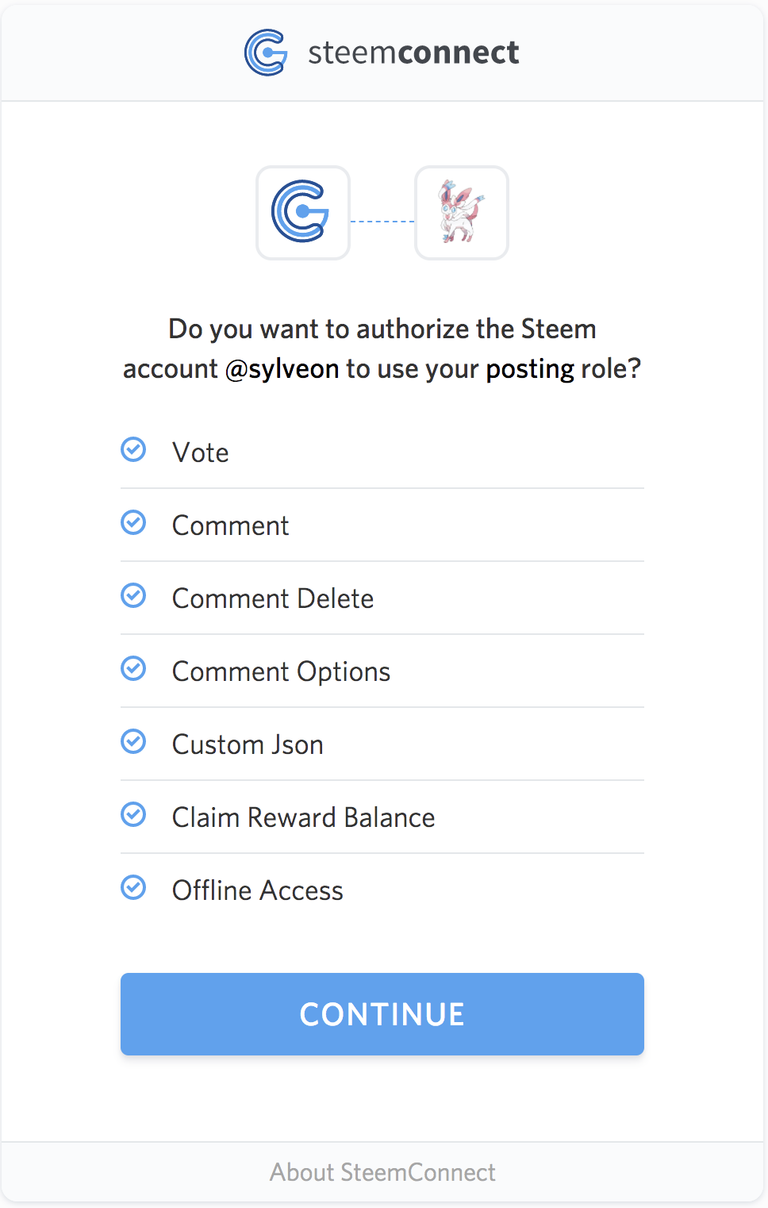Select the Comment Delete permission label

click(272, 598)
